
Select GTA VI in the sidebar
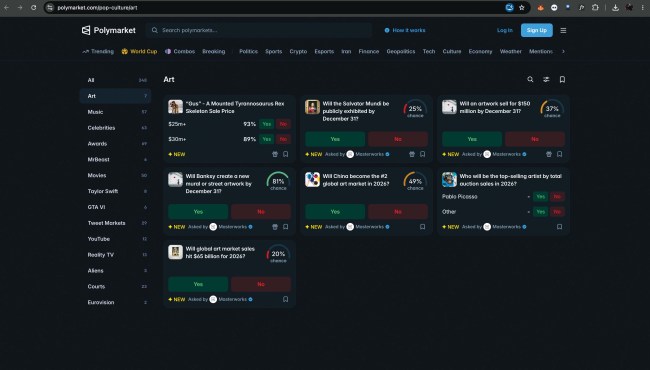coord(116,207)
